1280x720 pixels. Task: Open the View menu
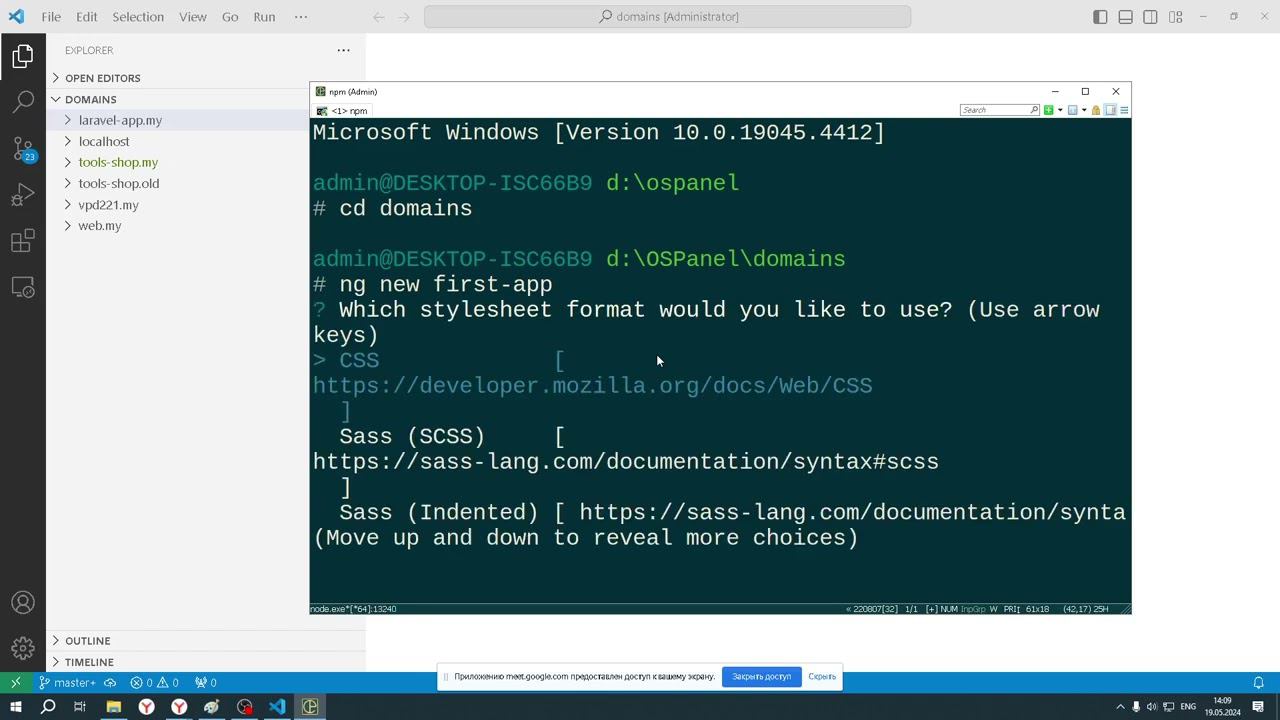[193, 17]
